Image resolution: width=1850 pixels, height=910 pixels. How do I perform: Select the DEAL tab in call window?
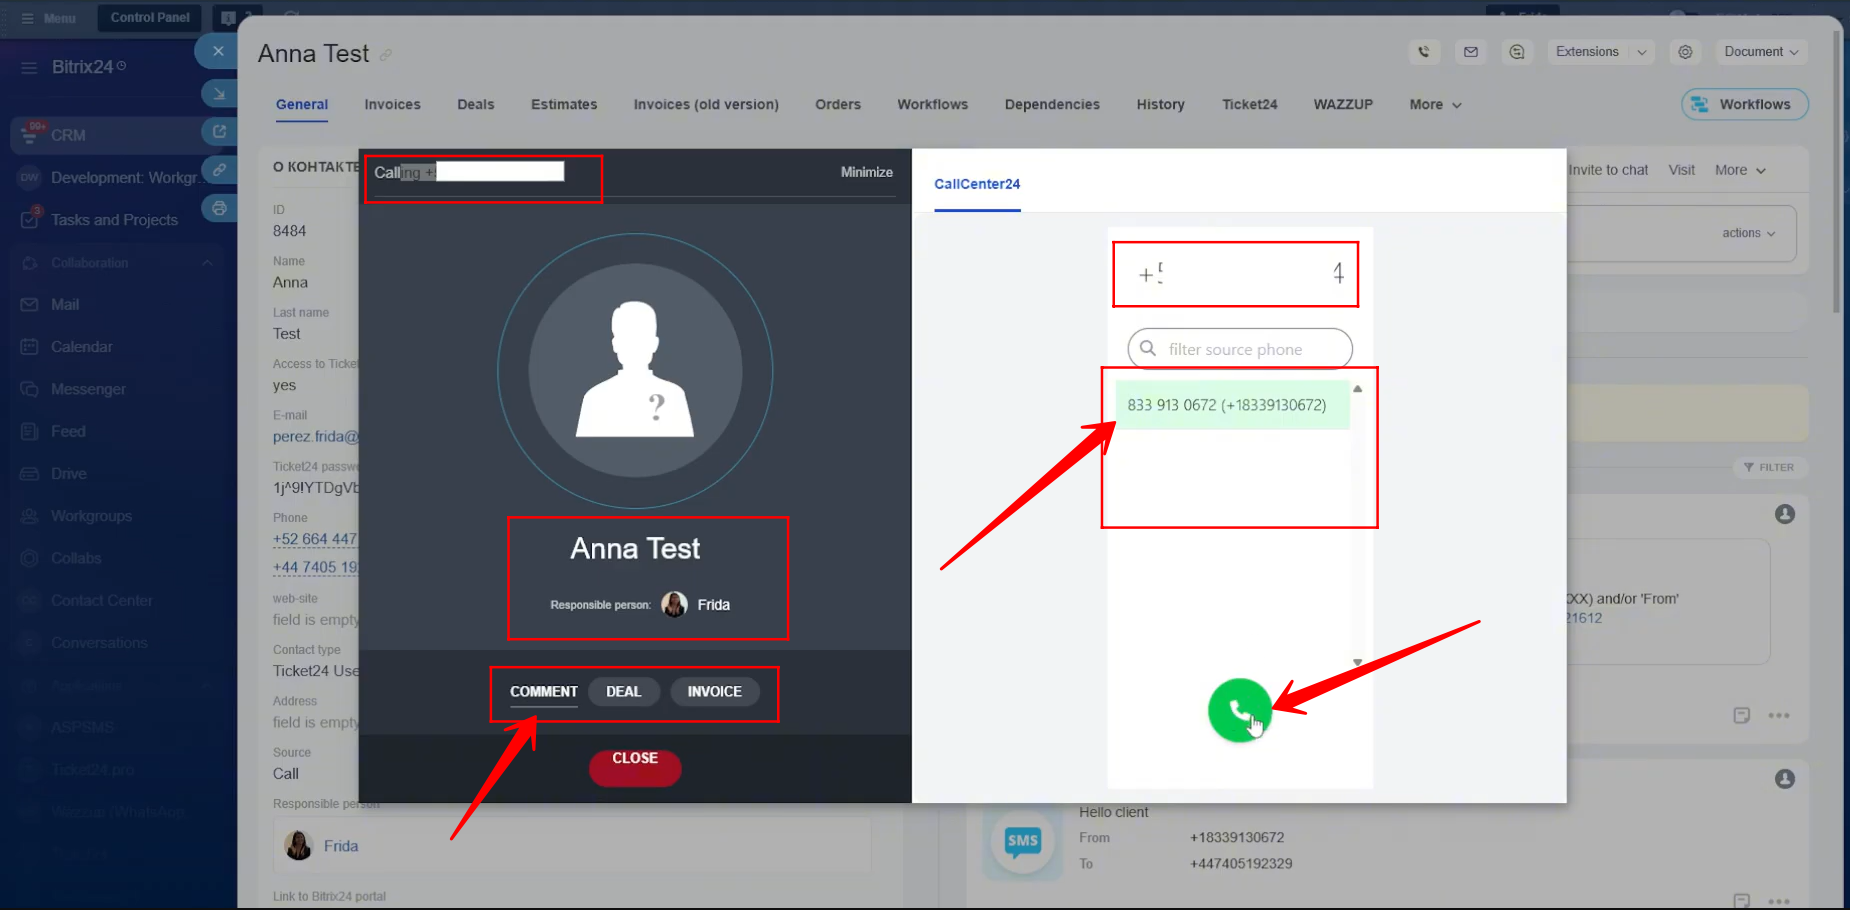point(623,692)
